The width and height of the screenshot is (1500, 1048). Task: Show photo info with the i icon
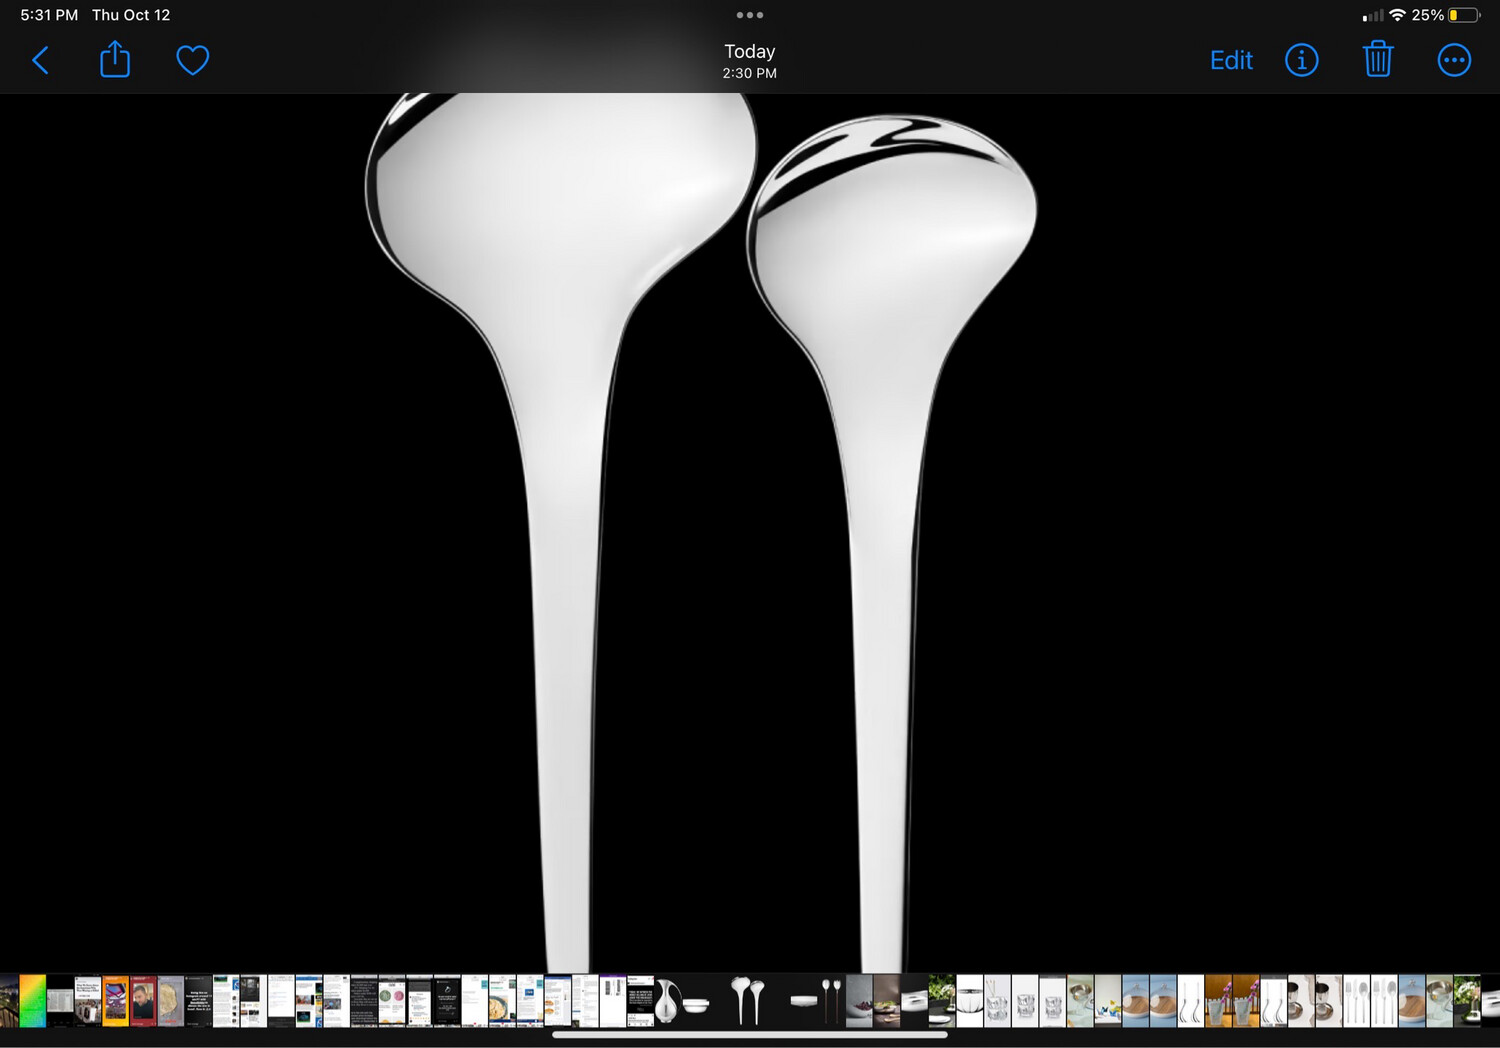1301,60
